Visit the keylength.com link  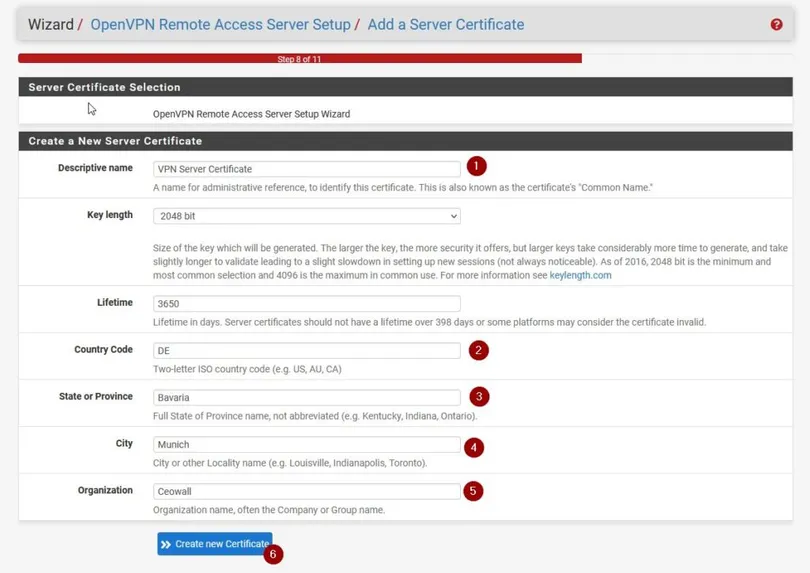click(x=580, y=275)
